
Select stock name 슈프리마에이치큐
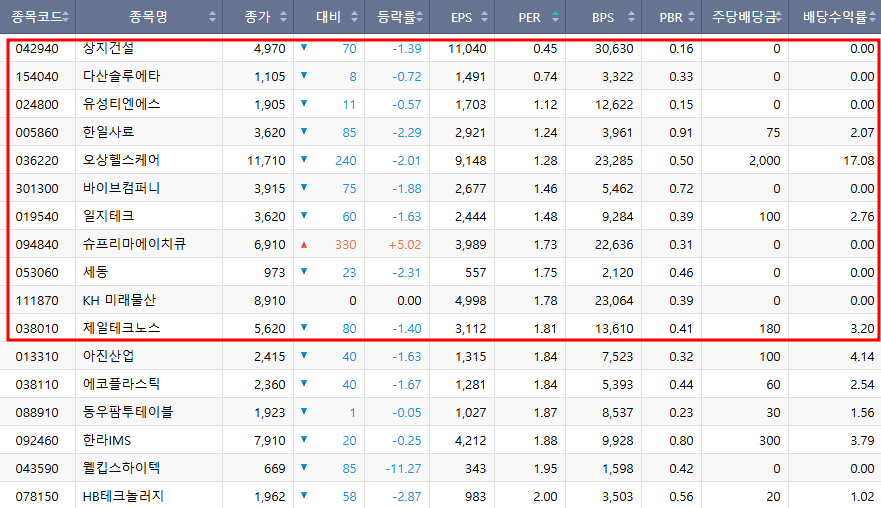134,244
